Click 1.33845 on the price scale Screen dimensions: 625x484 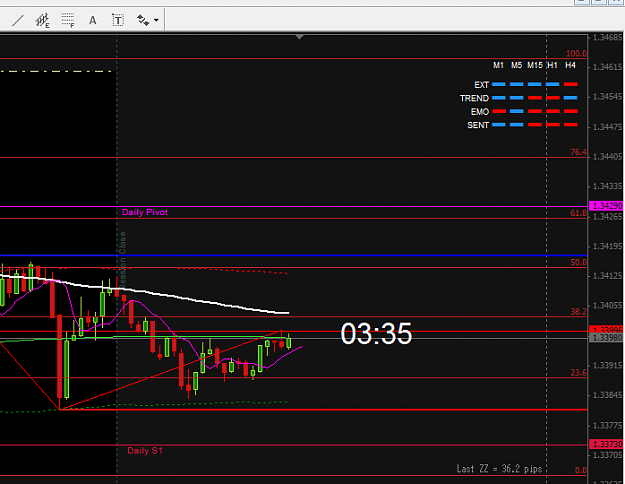[607, 395]
